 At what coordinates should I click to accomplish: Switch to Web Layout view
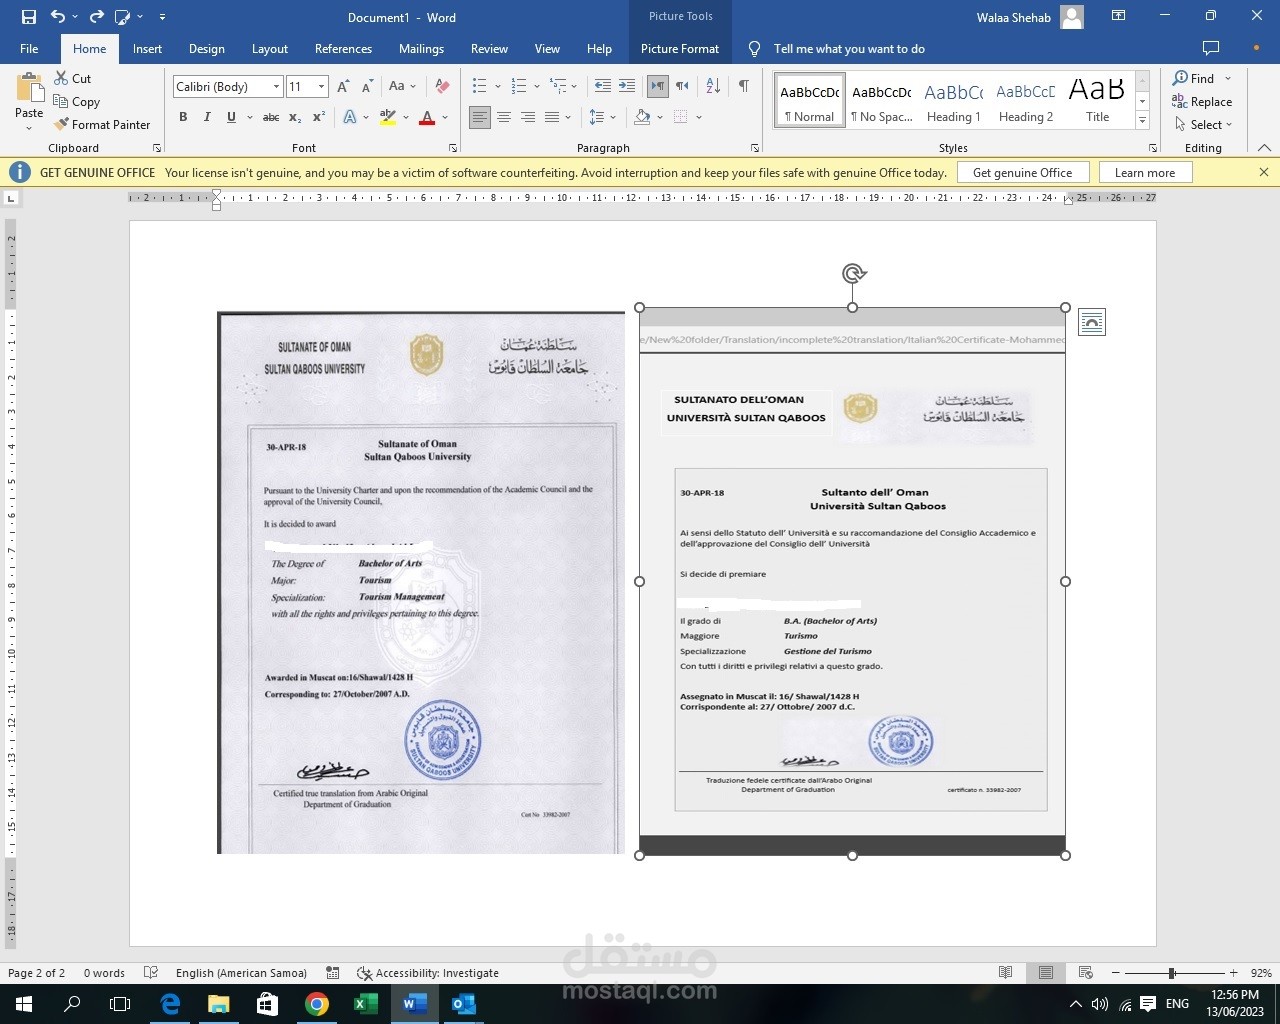(x=1086, y=973)
